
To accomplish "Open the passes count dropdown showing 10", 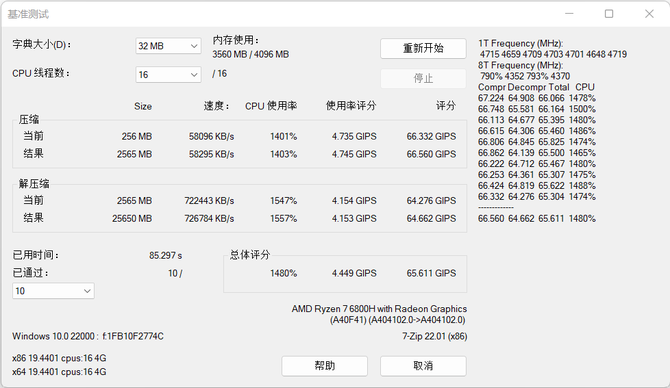I will 53,291.
